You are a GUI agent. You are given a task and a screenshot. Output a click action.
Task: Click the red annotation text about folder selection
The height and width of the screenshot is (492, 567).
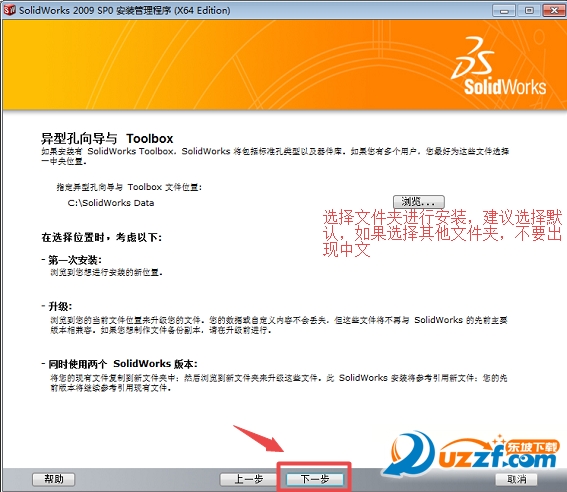[442, 233]
